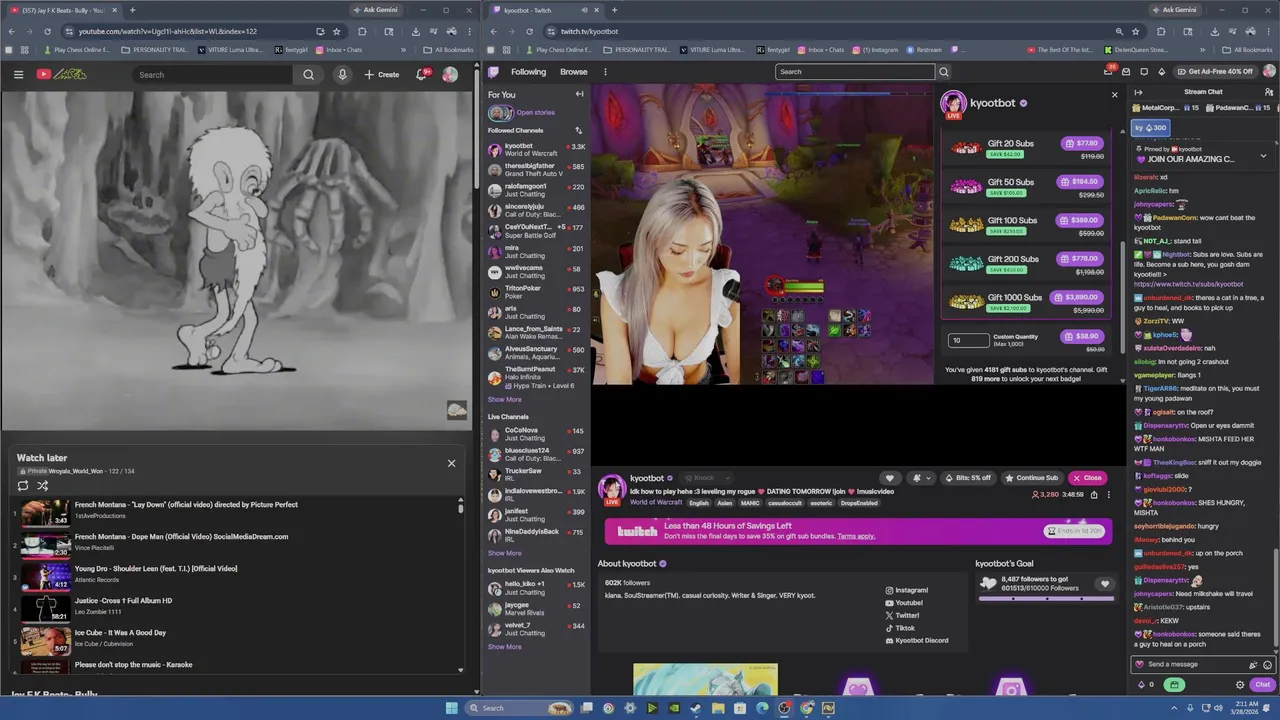Click YouTube Create button
Viewport: 1280px width, 720px height.
[382, 74]
